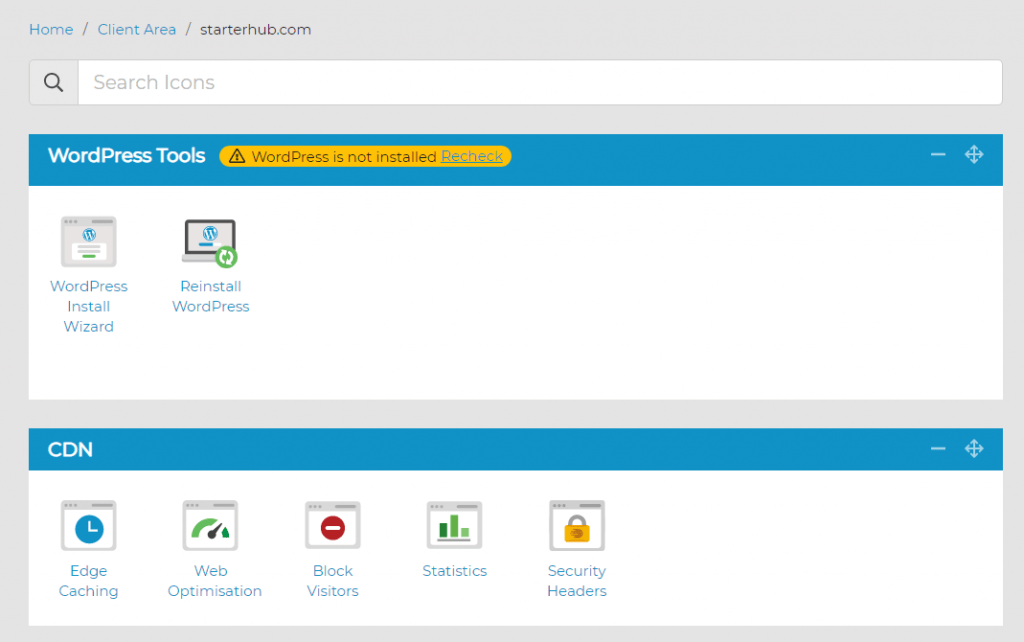This screenshot has height=642, width=1024.
Task: Click the starterhub.com breadcrumb text
Action: pyautogui.click(x=255, y=29)
